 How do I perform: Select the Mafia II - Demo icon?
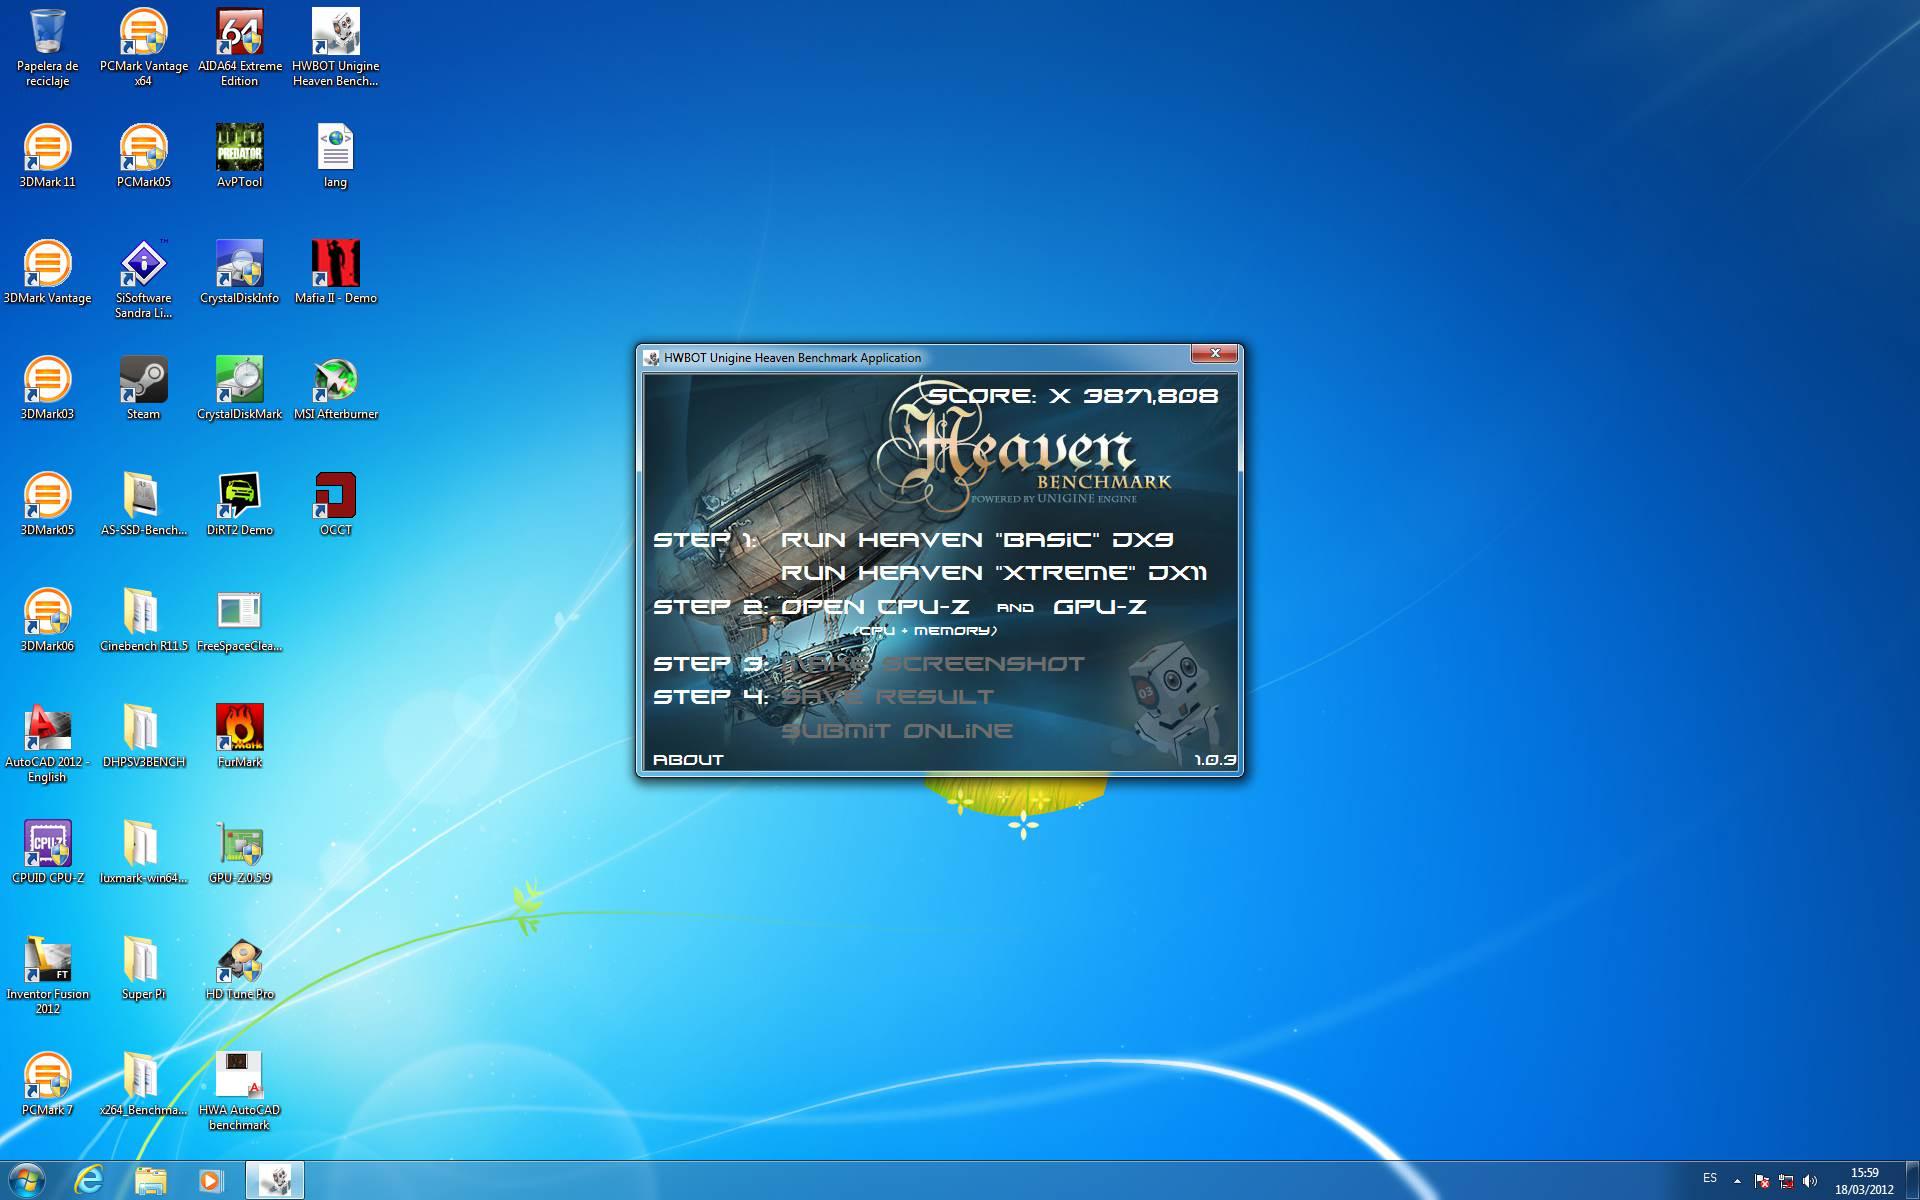[x=336, y=272]
